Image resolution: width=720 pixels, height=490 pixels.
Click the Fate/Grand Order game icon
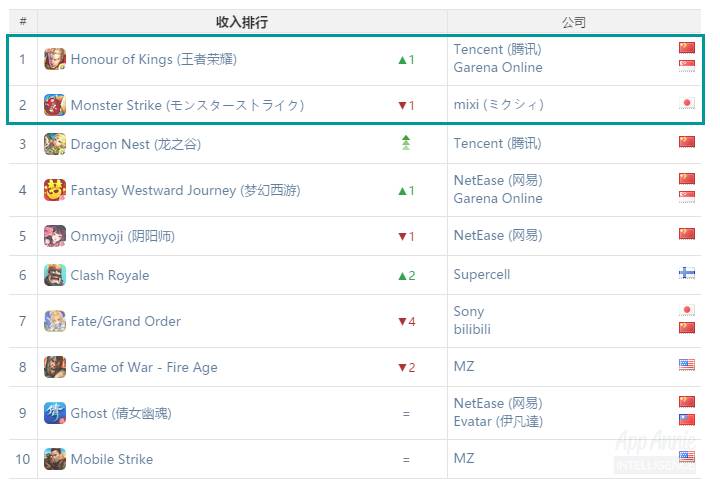55,321
